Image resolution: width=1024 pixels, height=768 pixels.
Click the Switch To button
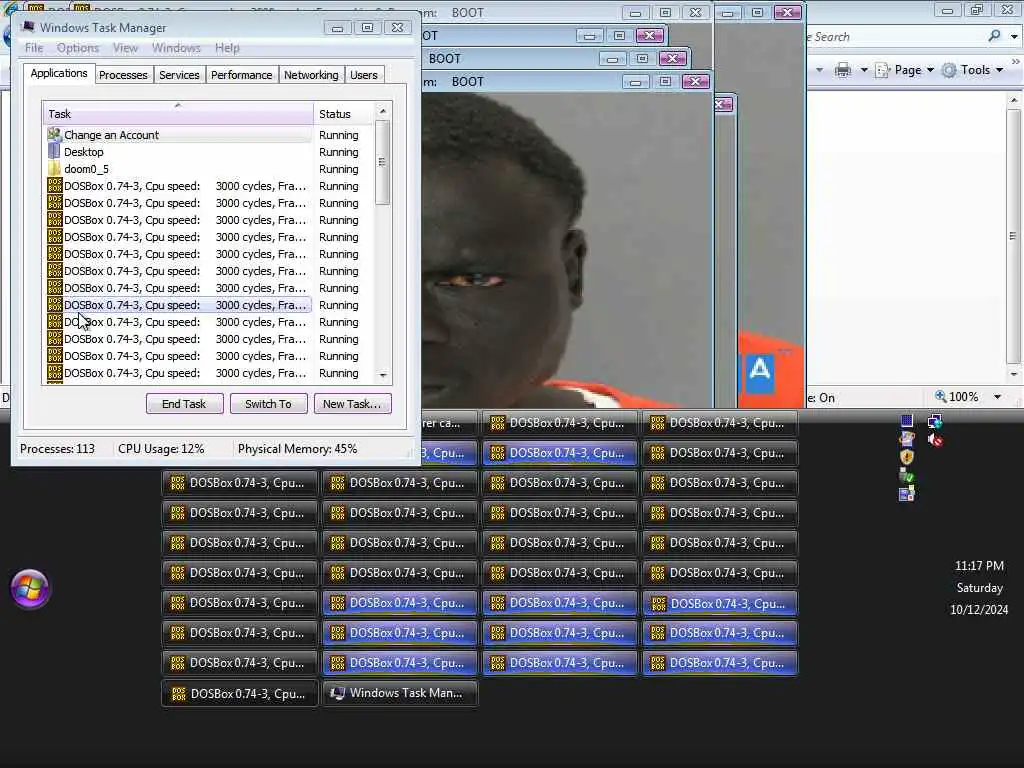[268, 404]
